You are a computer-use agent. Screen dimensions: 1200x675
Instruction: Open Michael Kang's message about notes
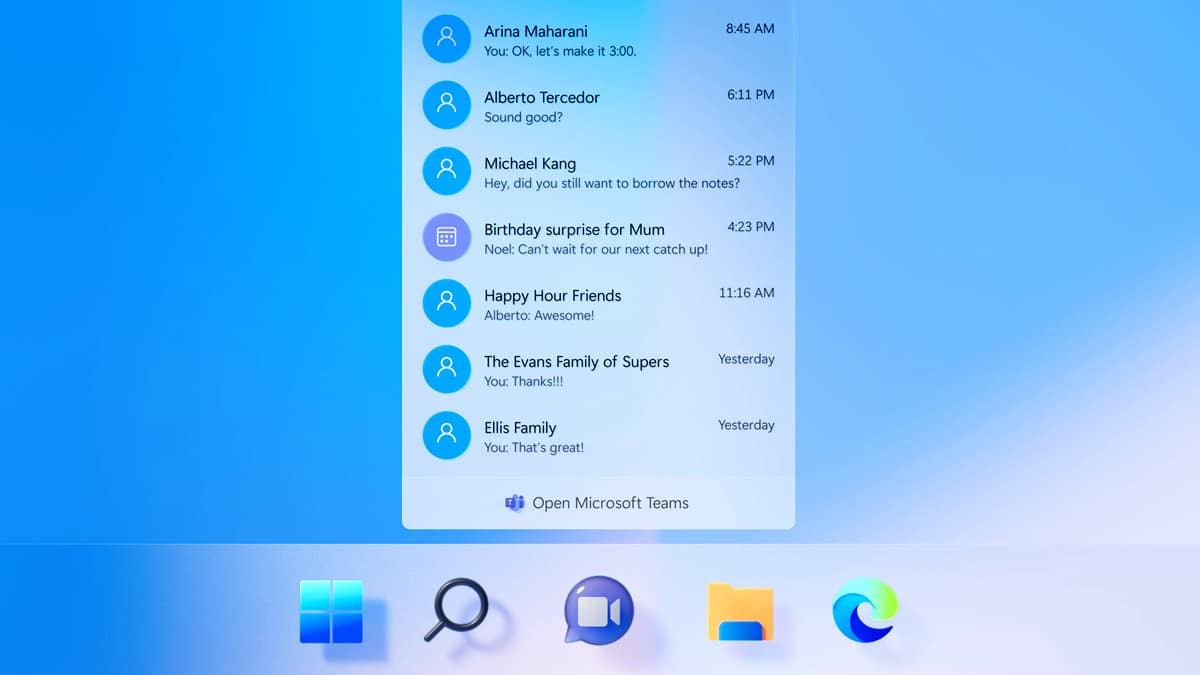(612, 172)
